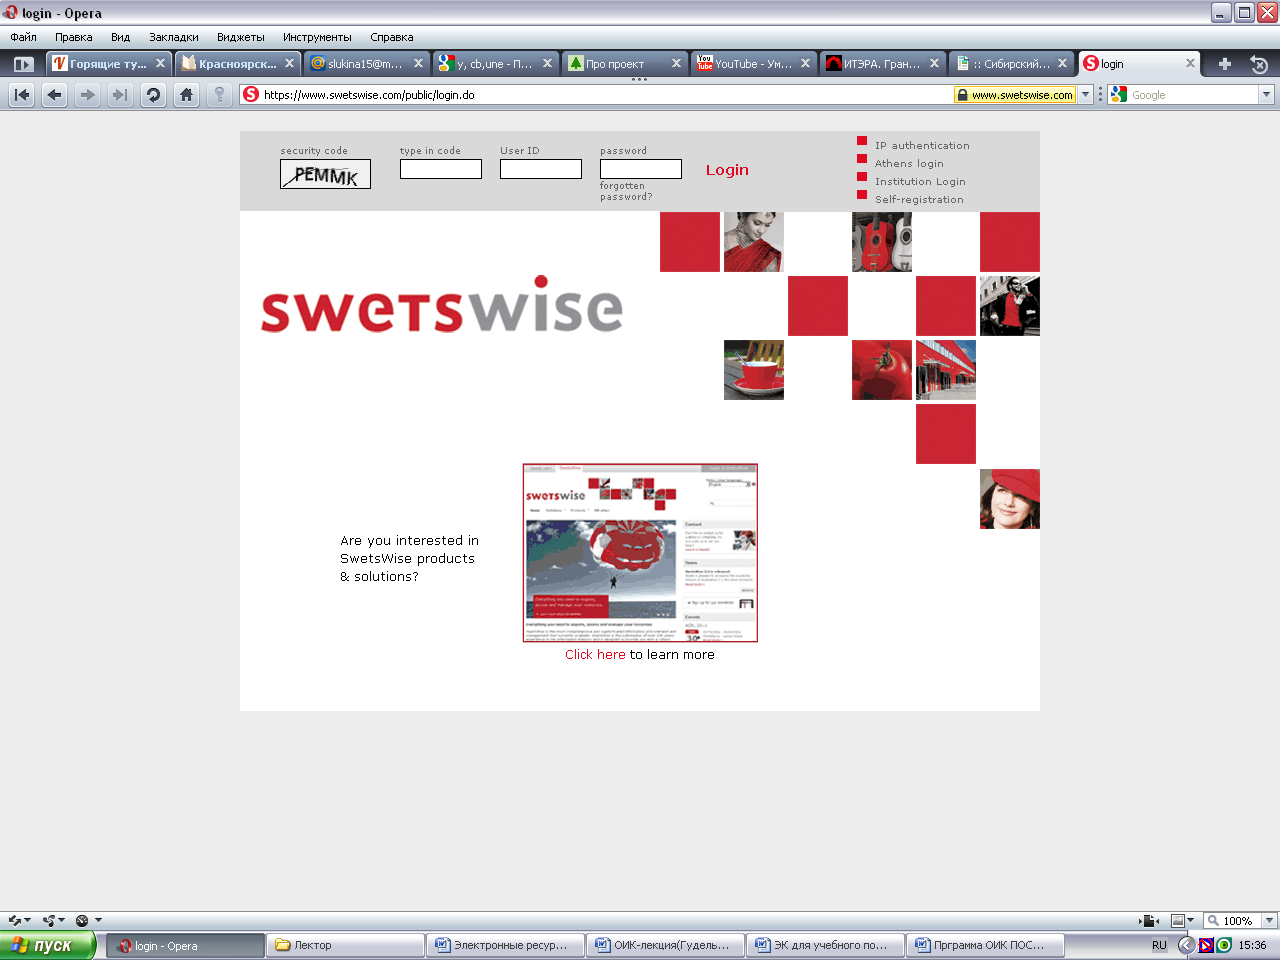
Task: Open the Вид menu
Action: (x=121, y=37)
